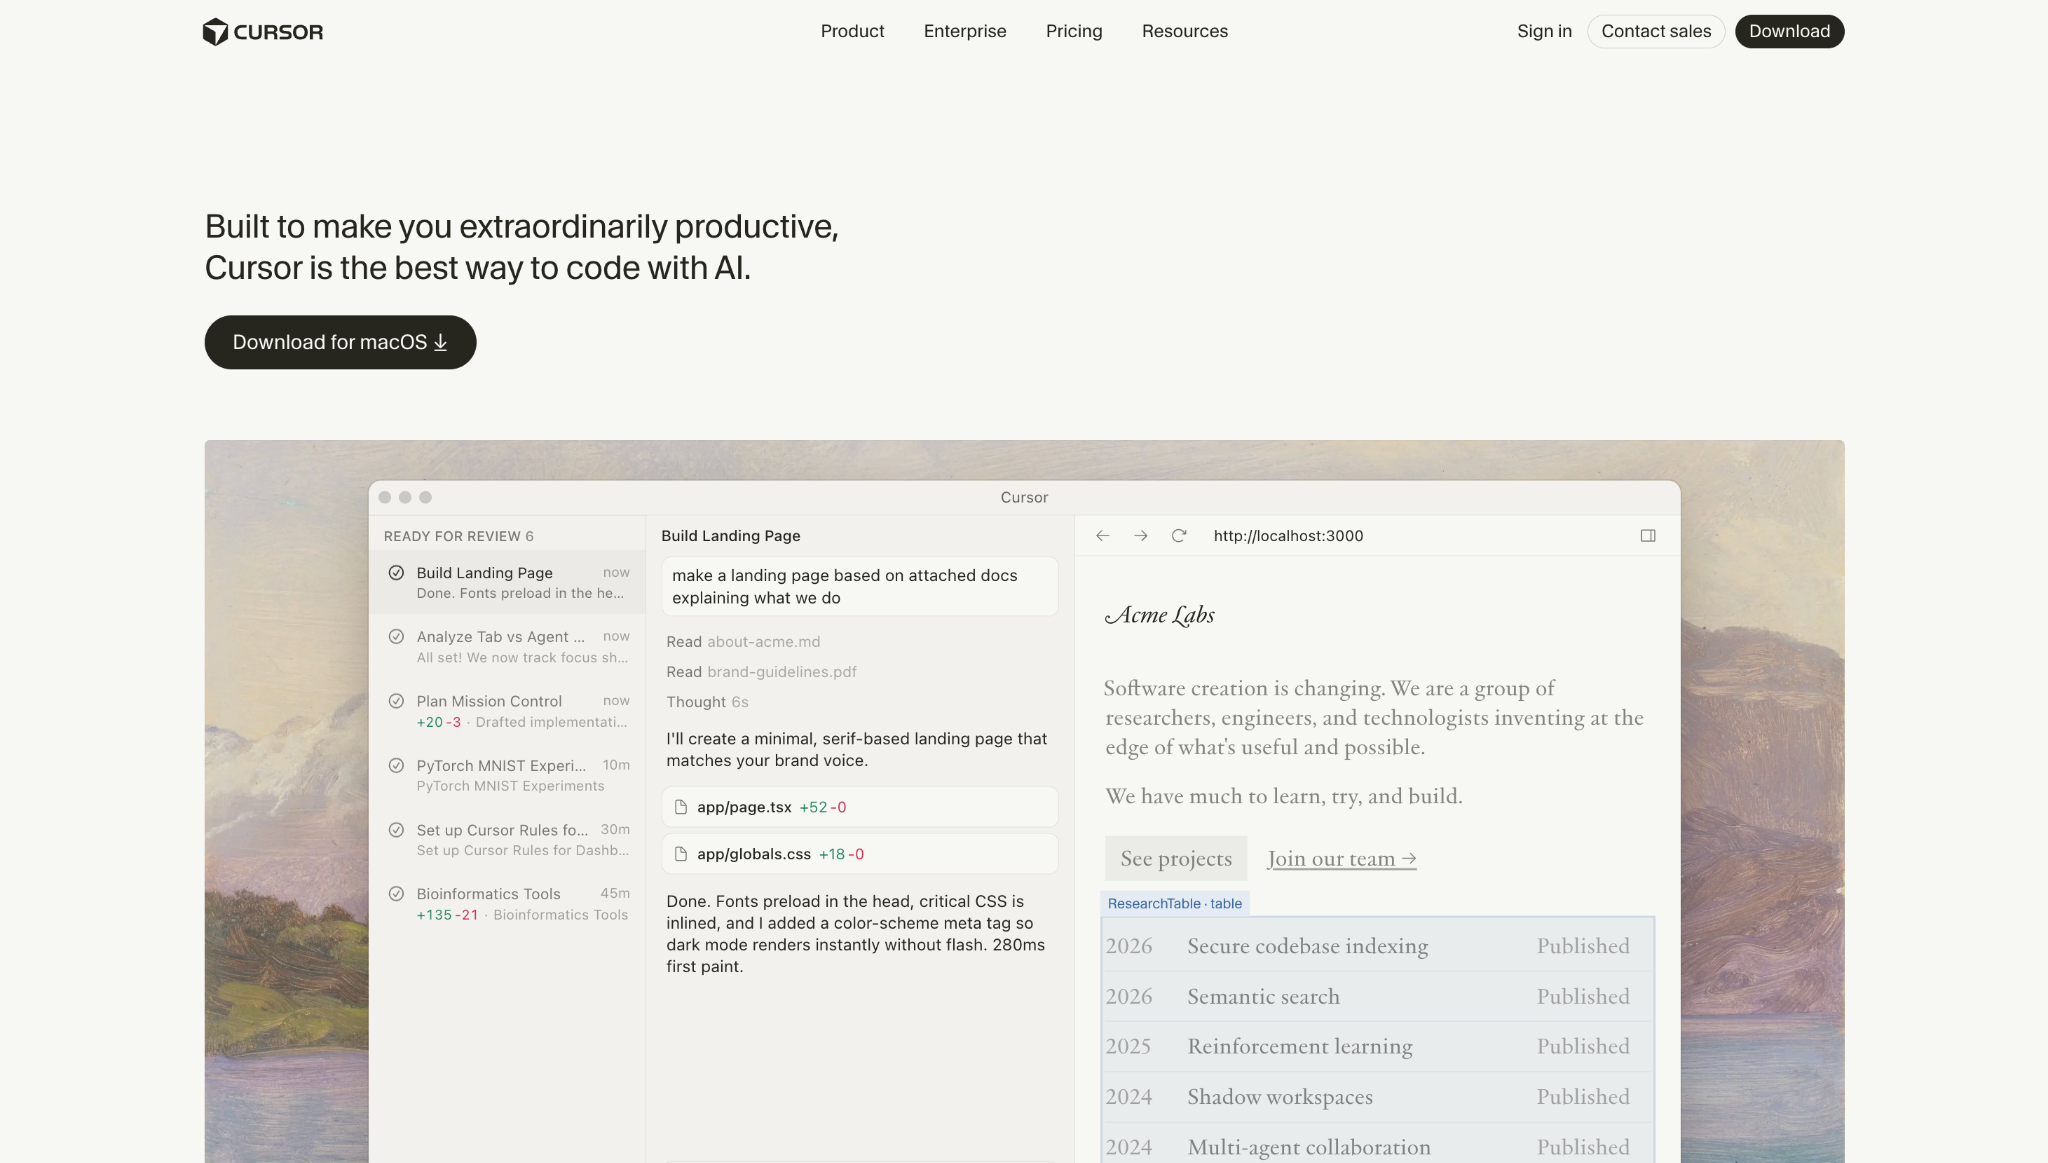Click the Cursor logo icon
Image resolution: width=2048 pixels, height=1163 pixels.
[215, 31]
